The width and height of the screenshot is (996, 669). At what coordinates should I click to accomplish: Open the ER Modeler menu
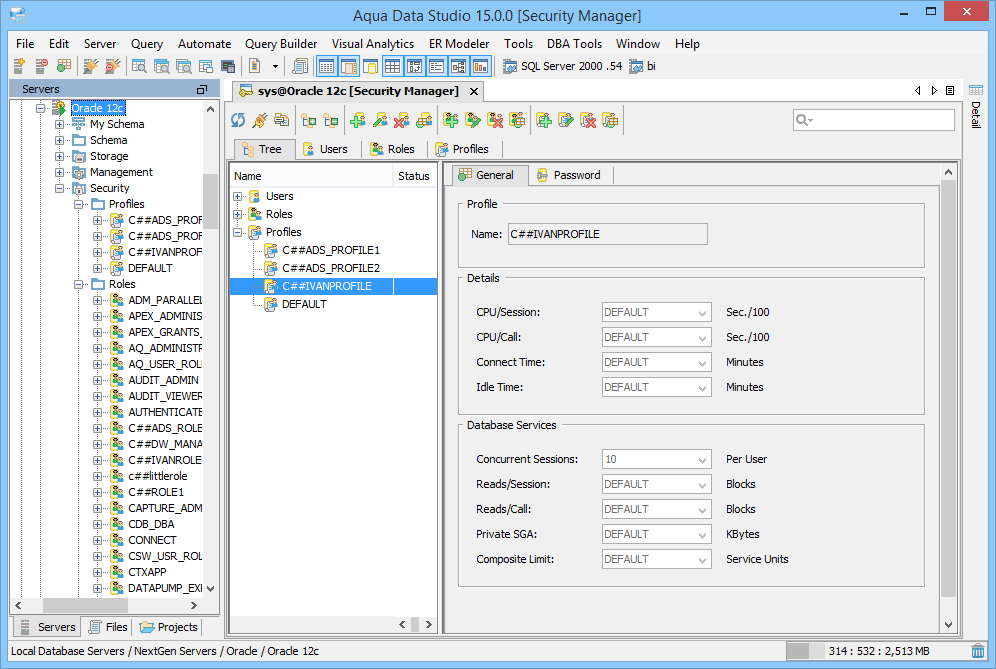[459, 44]
